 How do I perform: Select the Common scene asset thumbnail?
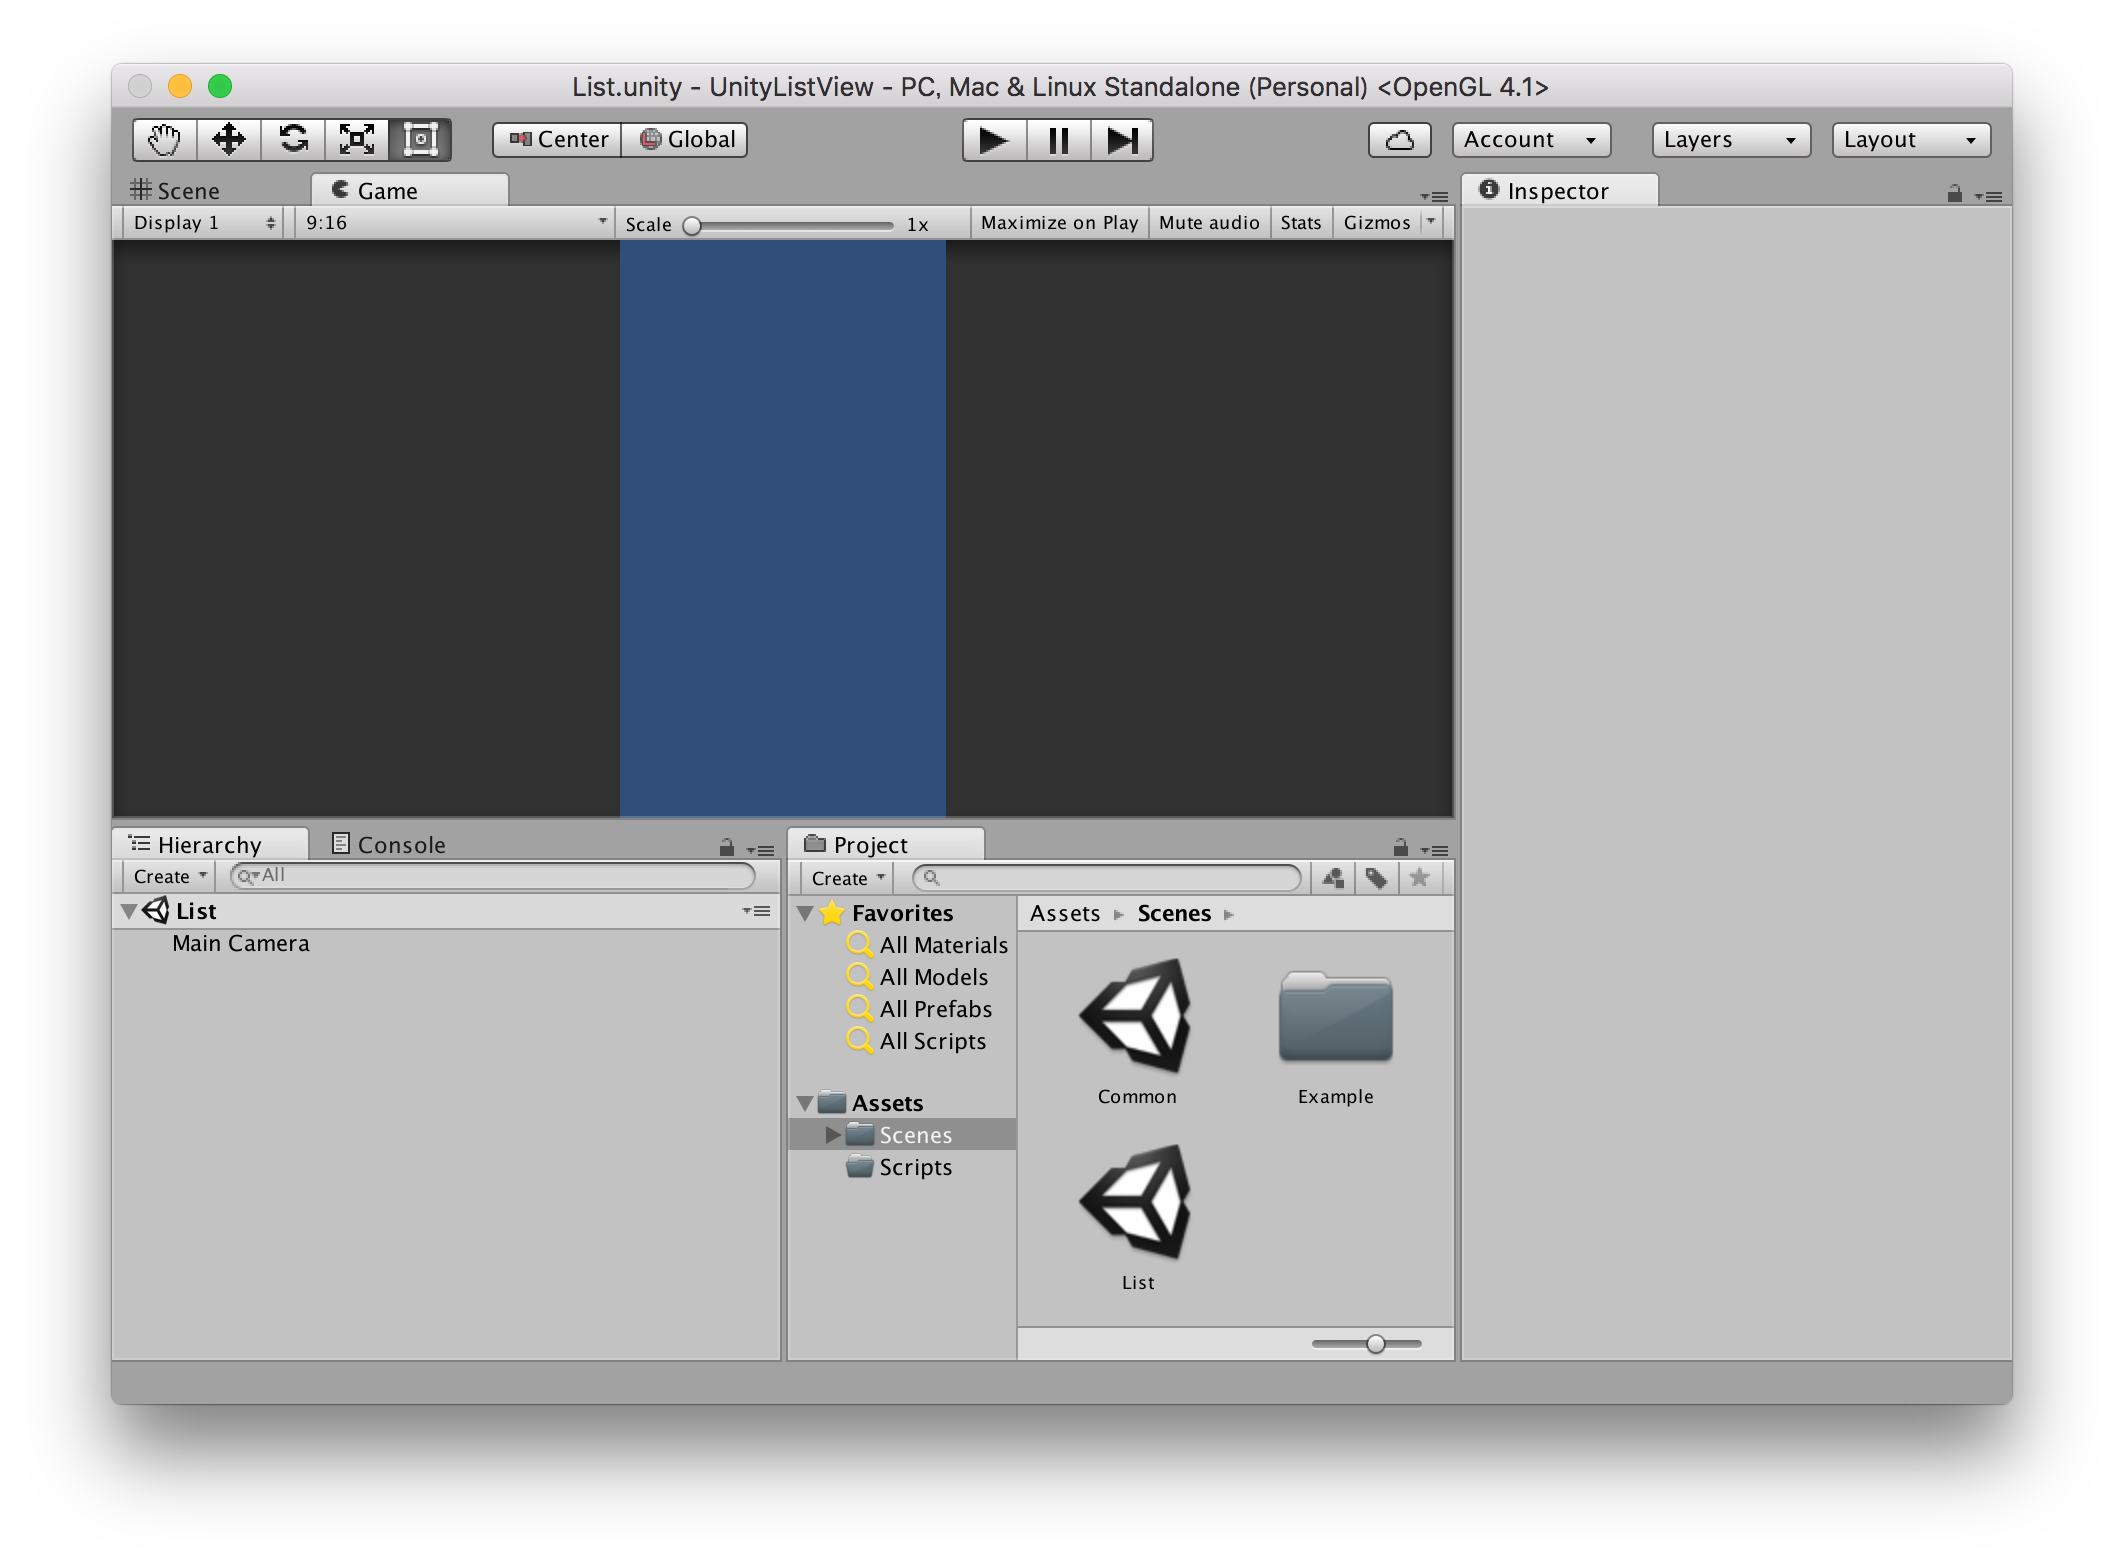pyautogui.click(x=1136, y=1018)
